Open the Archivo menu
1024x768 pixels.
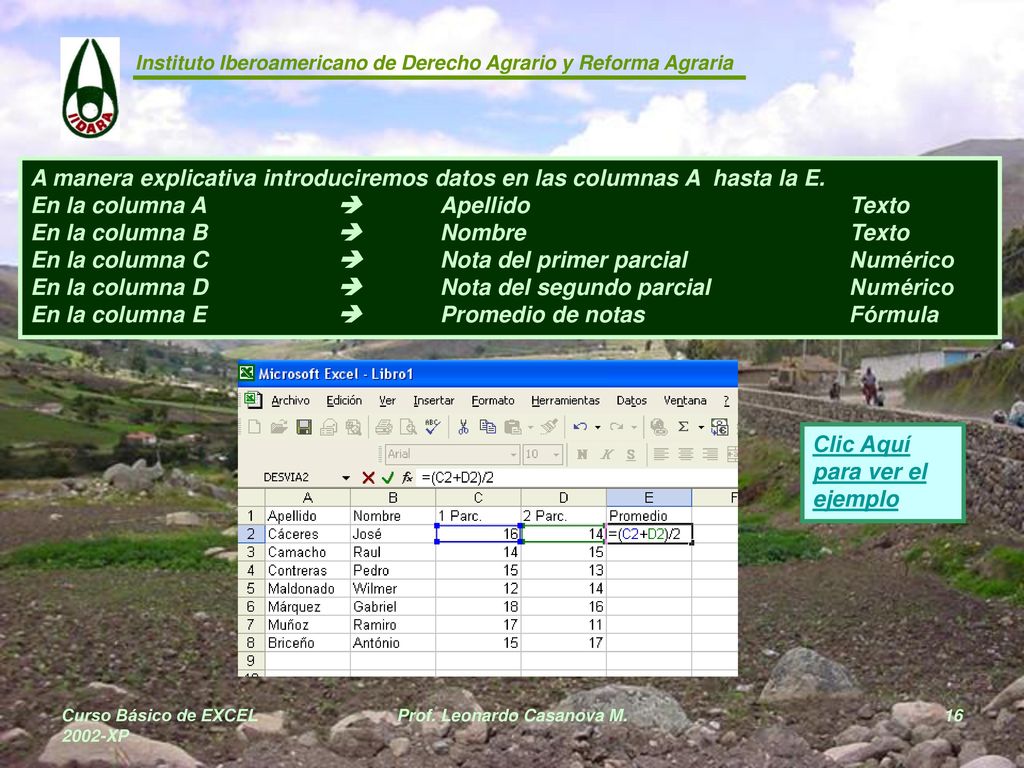[x=291, y=400]
